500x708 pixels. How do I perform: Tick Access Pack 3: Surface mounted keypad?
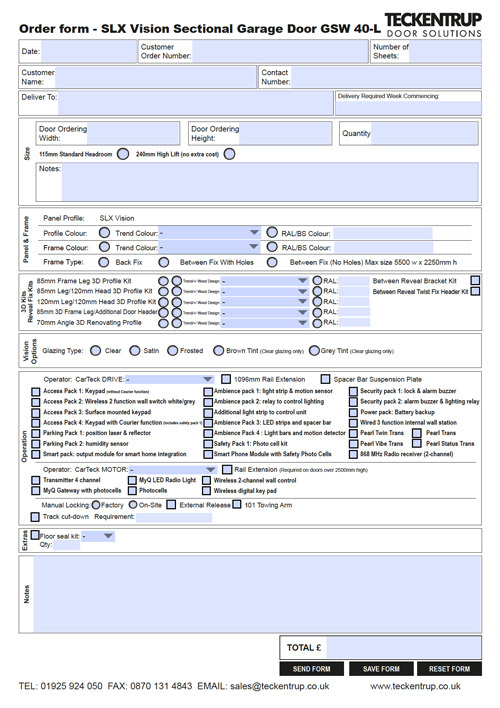click(36, 412)
